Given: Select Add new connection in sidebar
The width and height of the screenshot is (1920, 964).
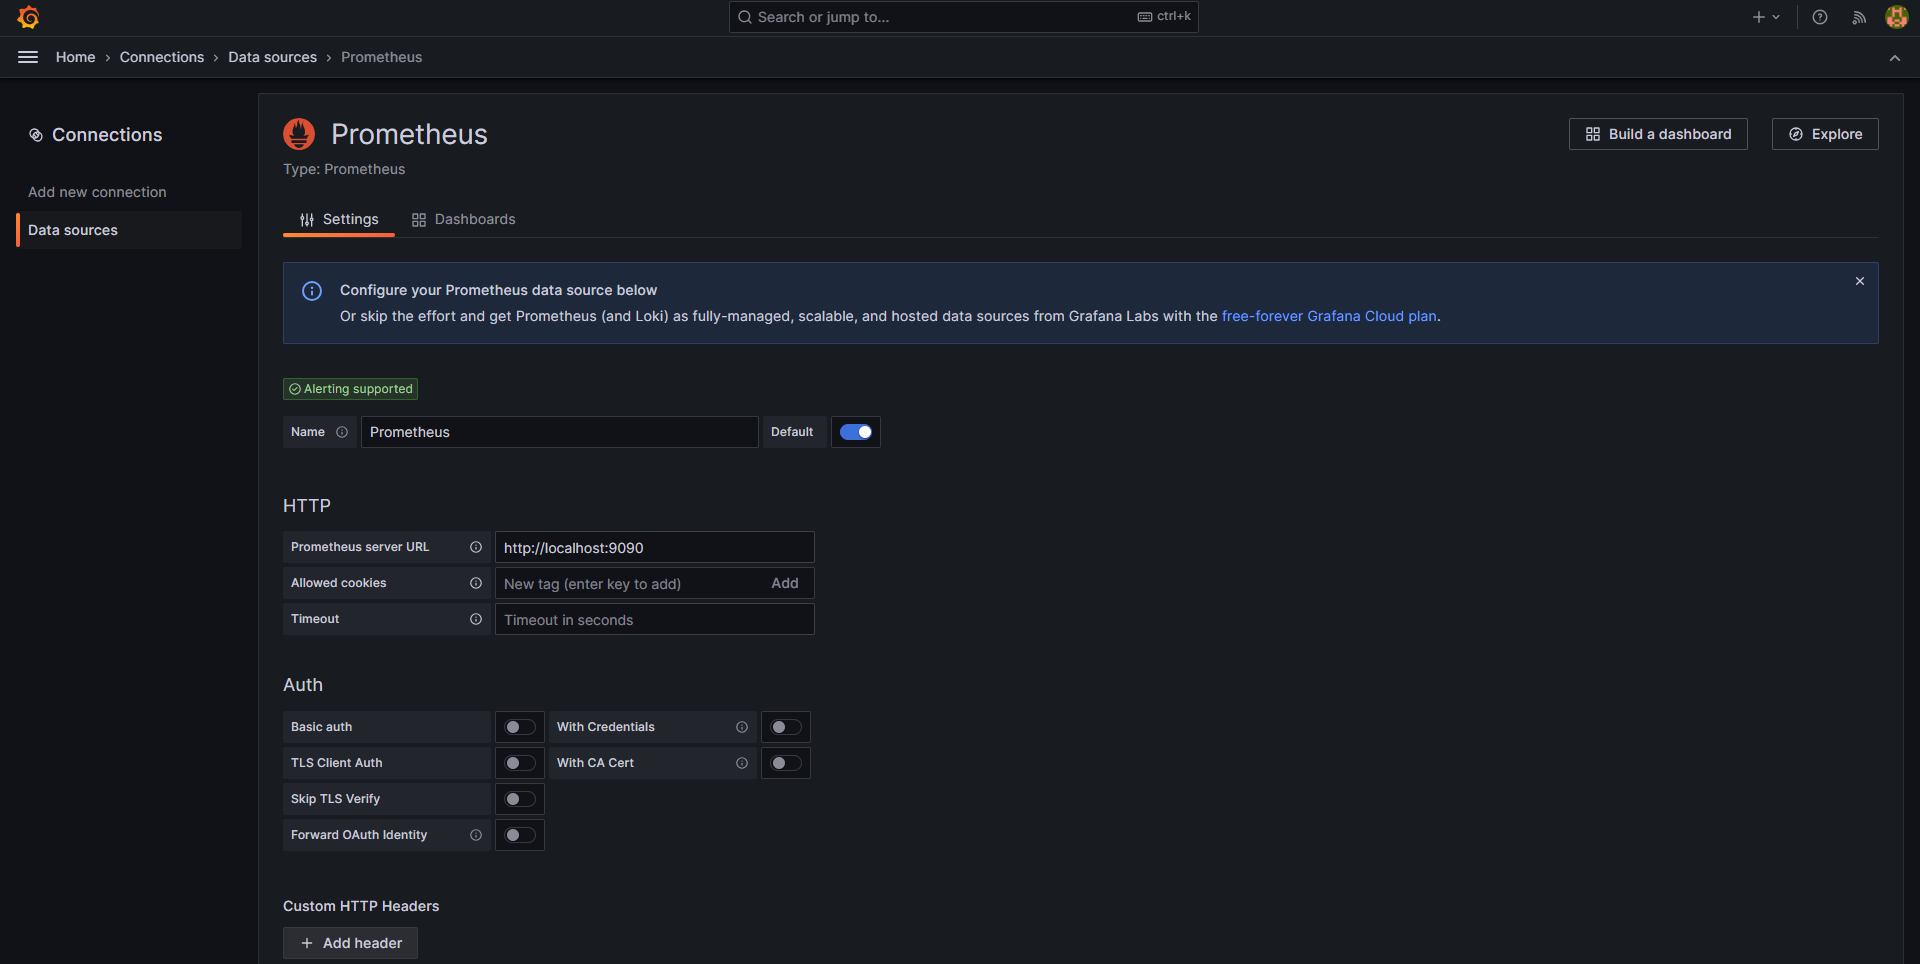Looking at the screenshot, I should (x=97, y=192).
